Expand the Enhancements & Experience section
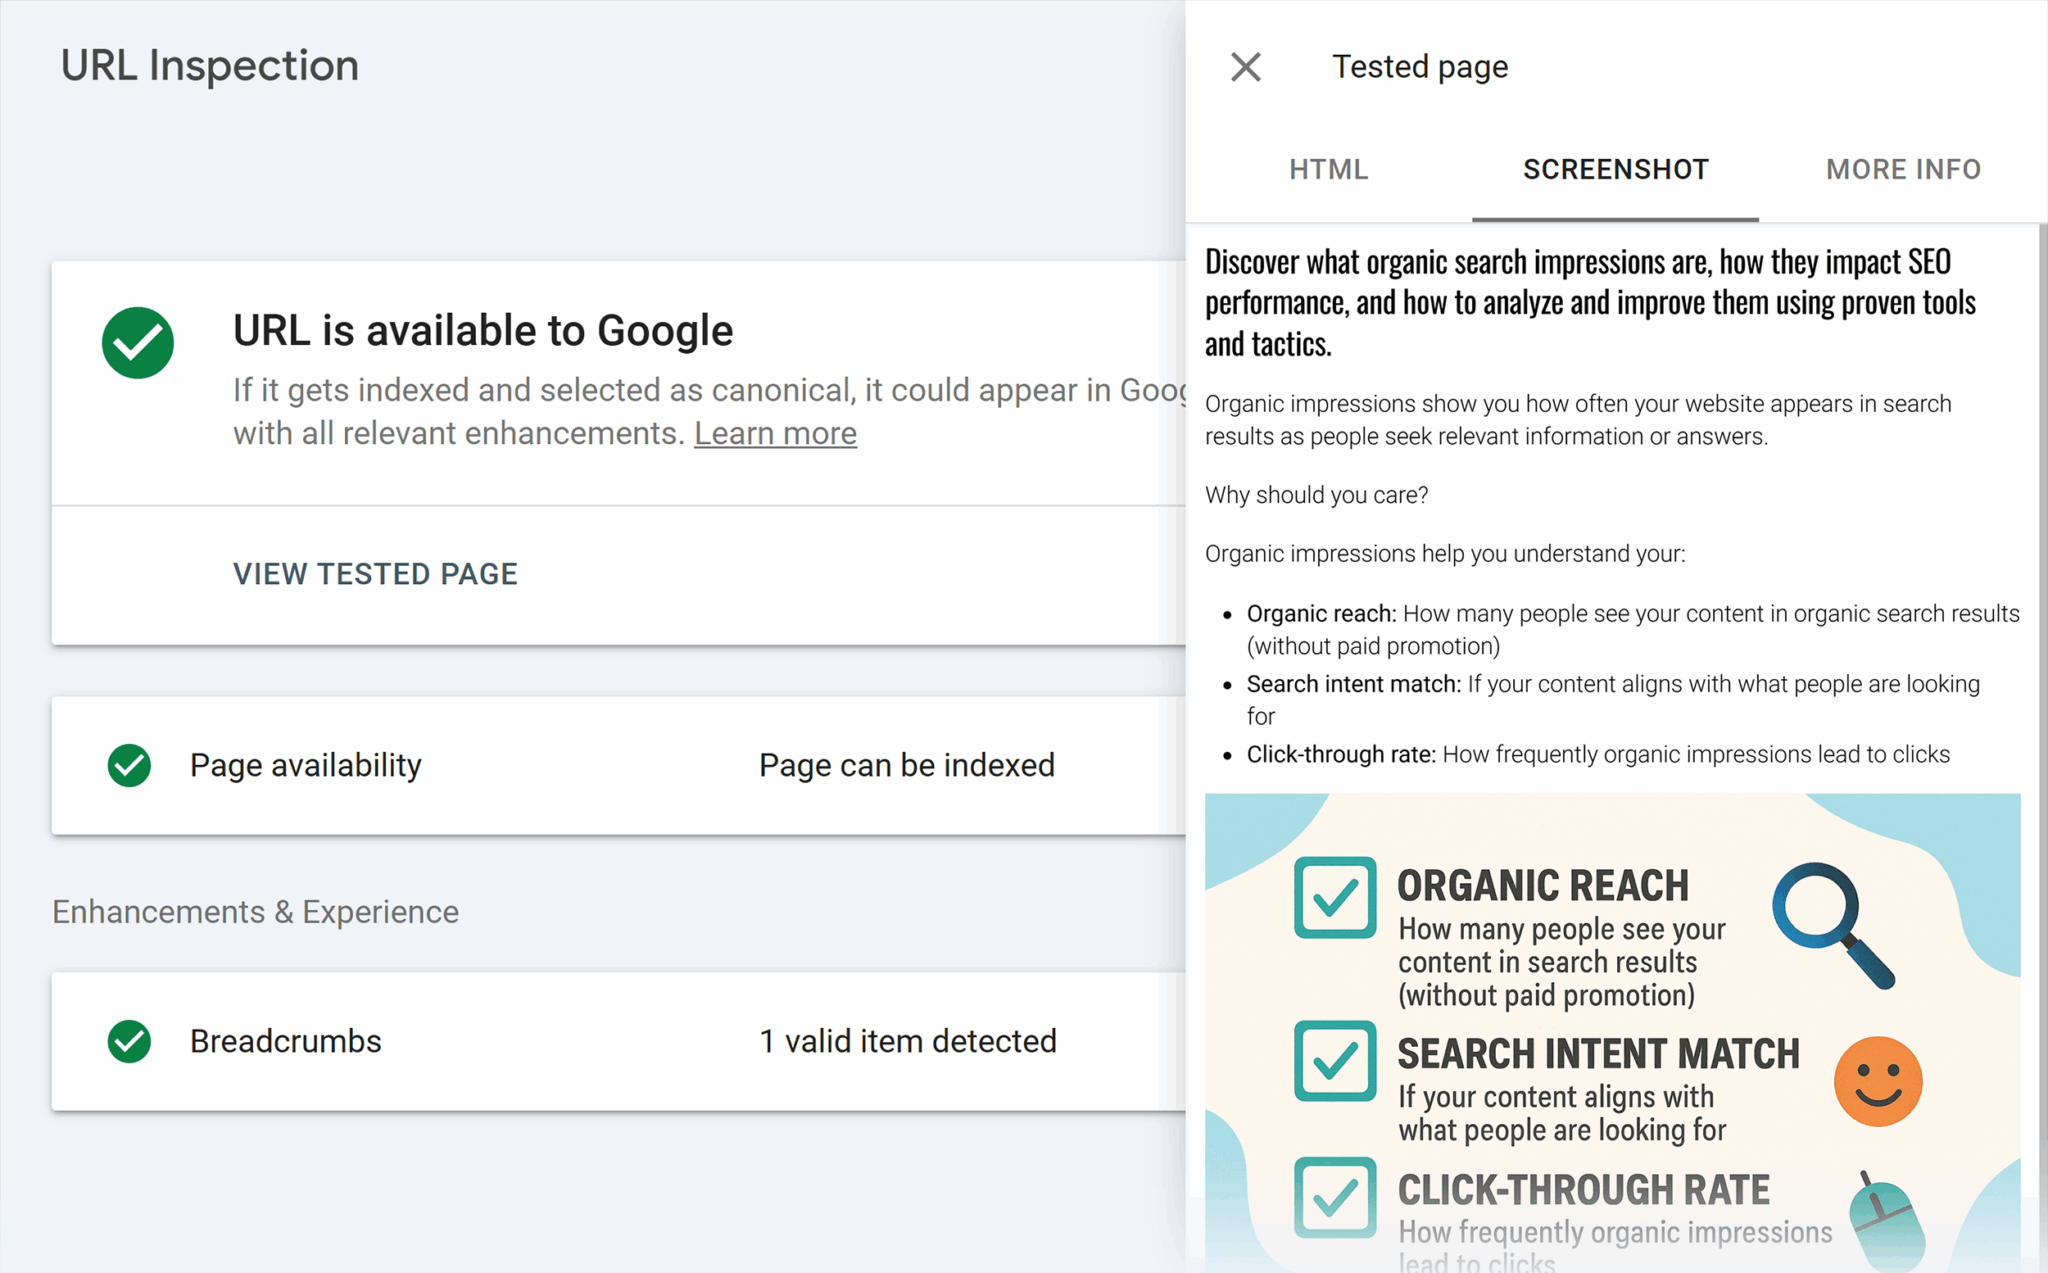 pyautogui.click(x=256, y=911)
